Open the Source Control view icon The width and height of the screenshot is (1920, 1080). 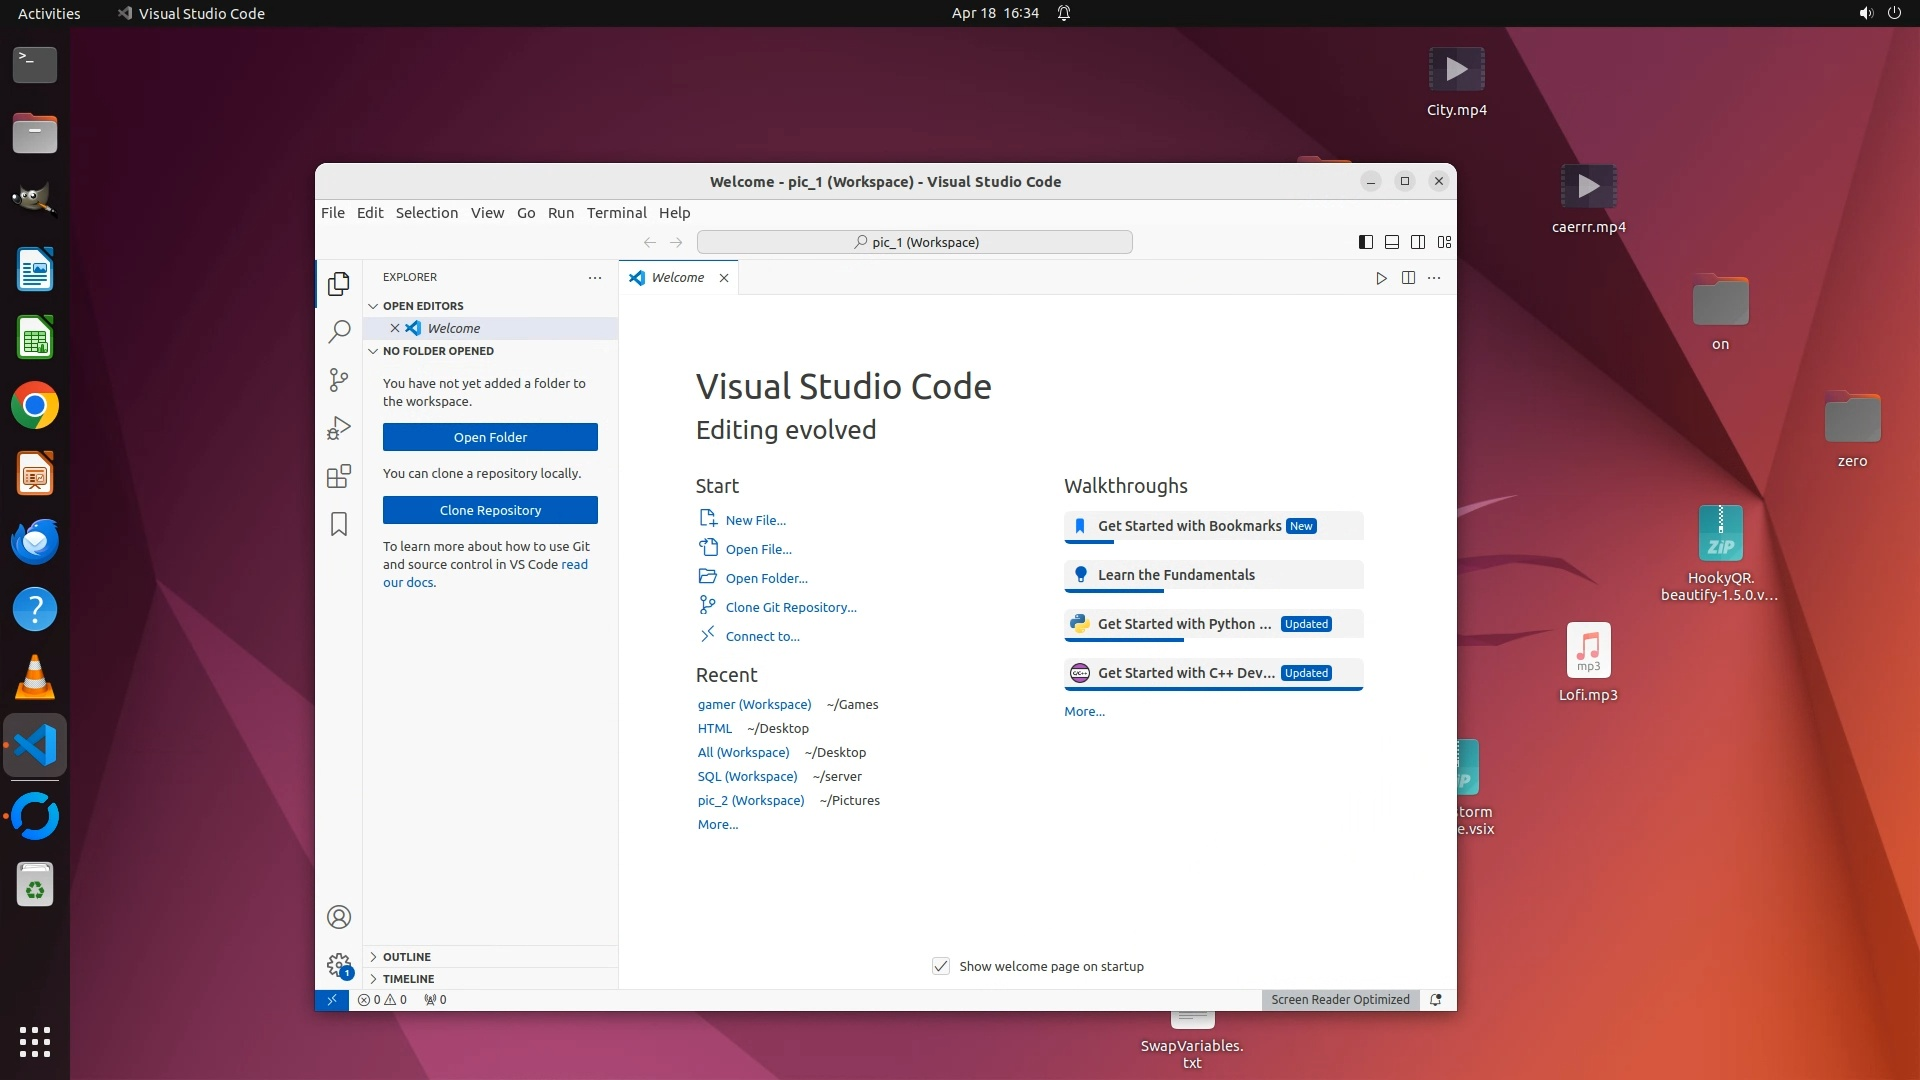point(339,380)
